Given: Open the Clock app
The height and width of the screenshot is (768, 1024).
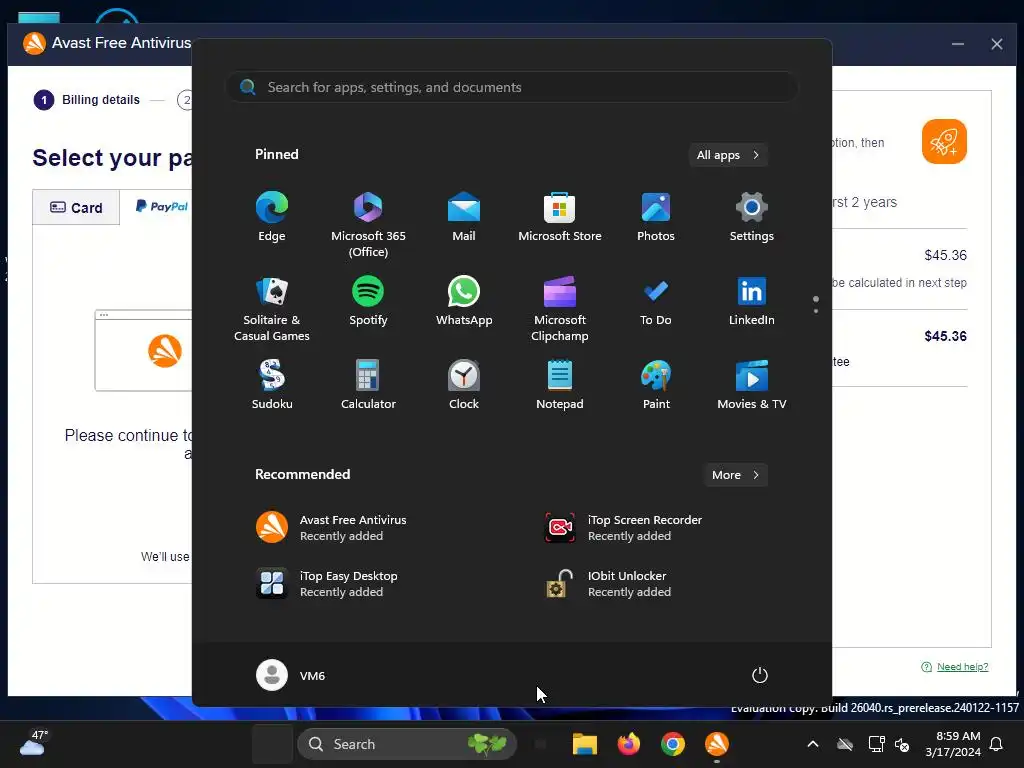Looking at the screenshot, I should (x=464, y=385).
